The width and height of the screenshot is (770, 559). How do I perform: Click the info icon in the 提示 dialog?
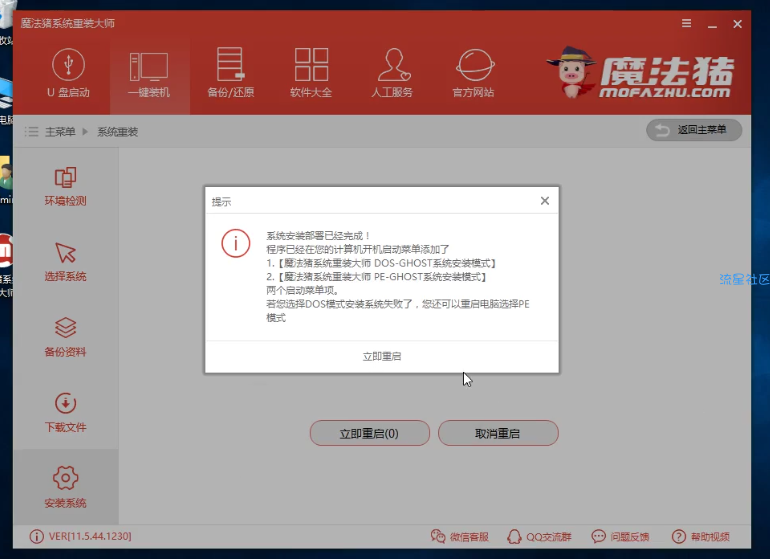click(x=236, y=243)
